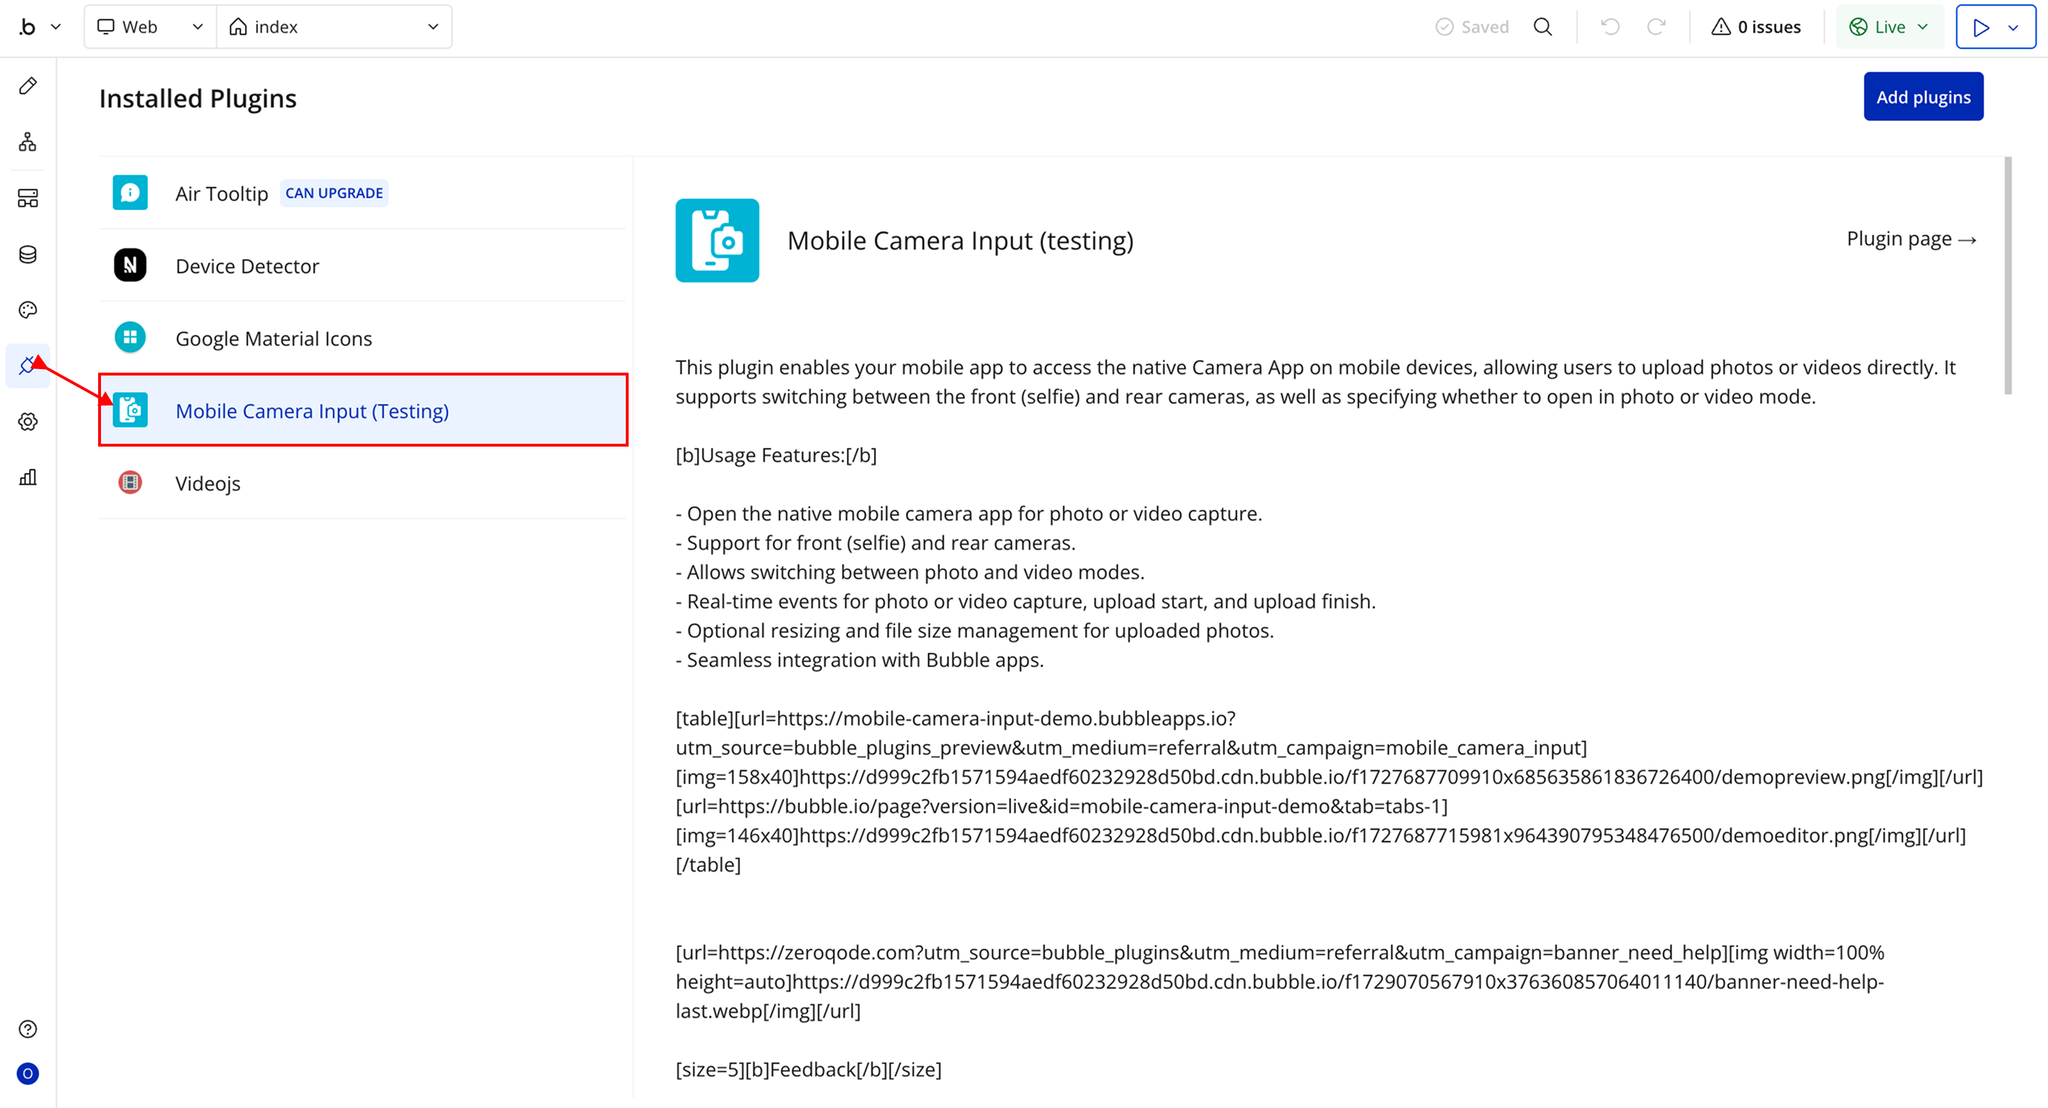Open the Settings gear icon in sidebar
Viewport: 2048px width, 1108px height.
coord(28,422)
